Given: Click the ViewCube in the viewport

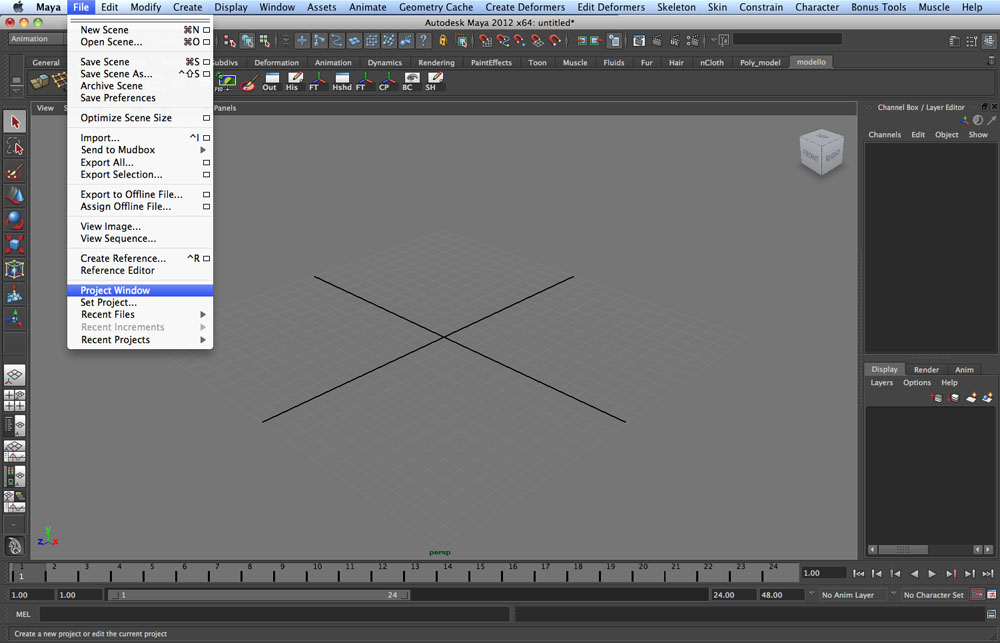Looking at the screenshot, I should point(822,152).
